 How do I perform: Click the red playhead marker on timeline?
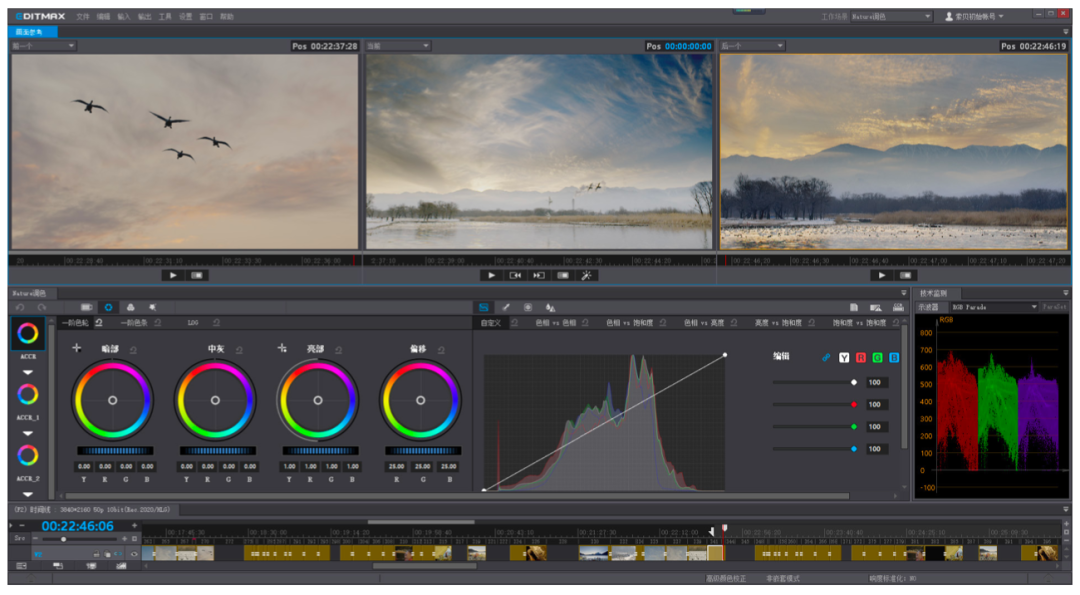[724, 529]
